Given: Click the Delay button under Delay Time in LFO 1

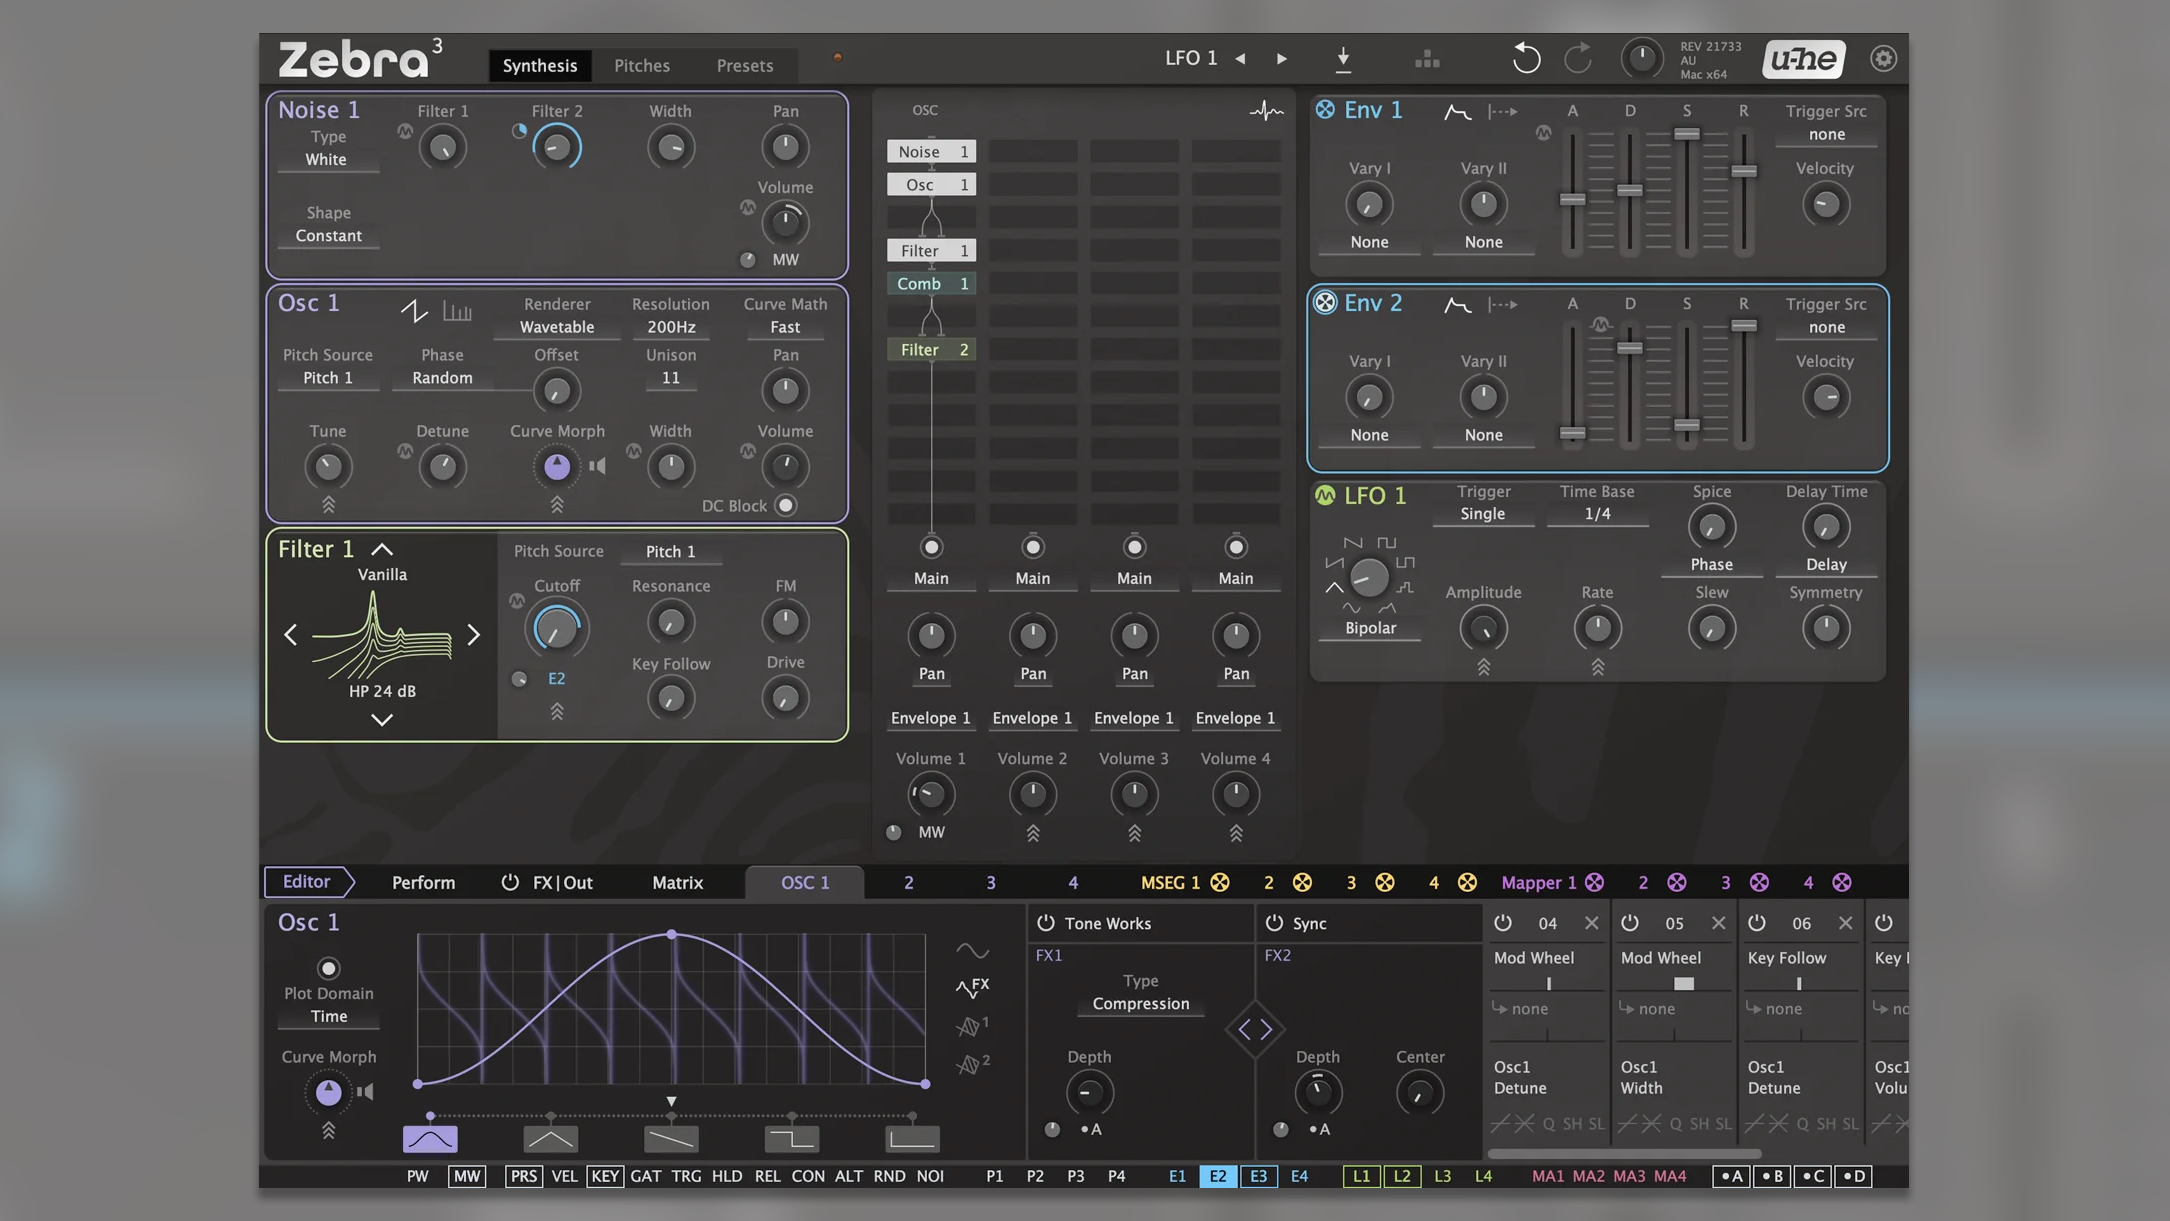Looking at the screenshot, I should pos(1825,563).
